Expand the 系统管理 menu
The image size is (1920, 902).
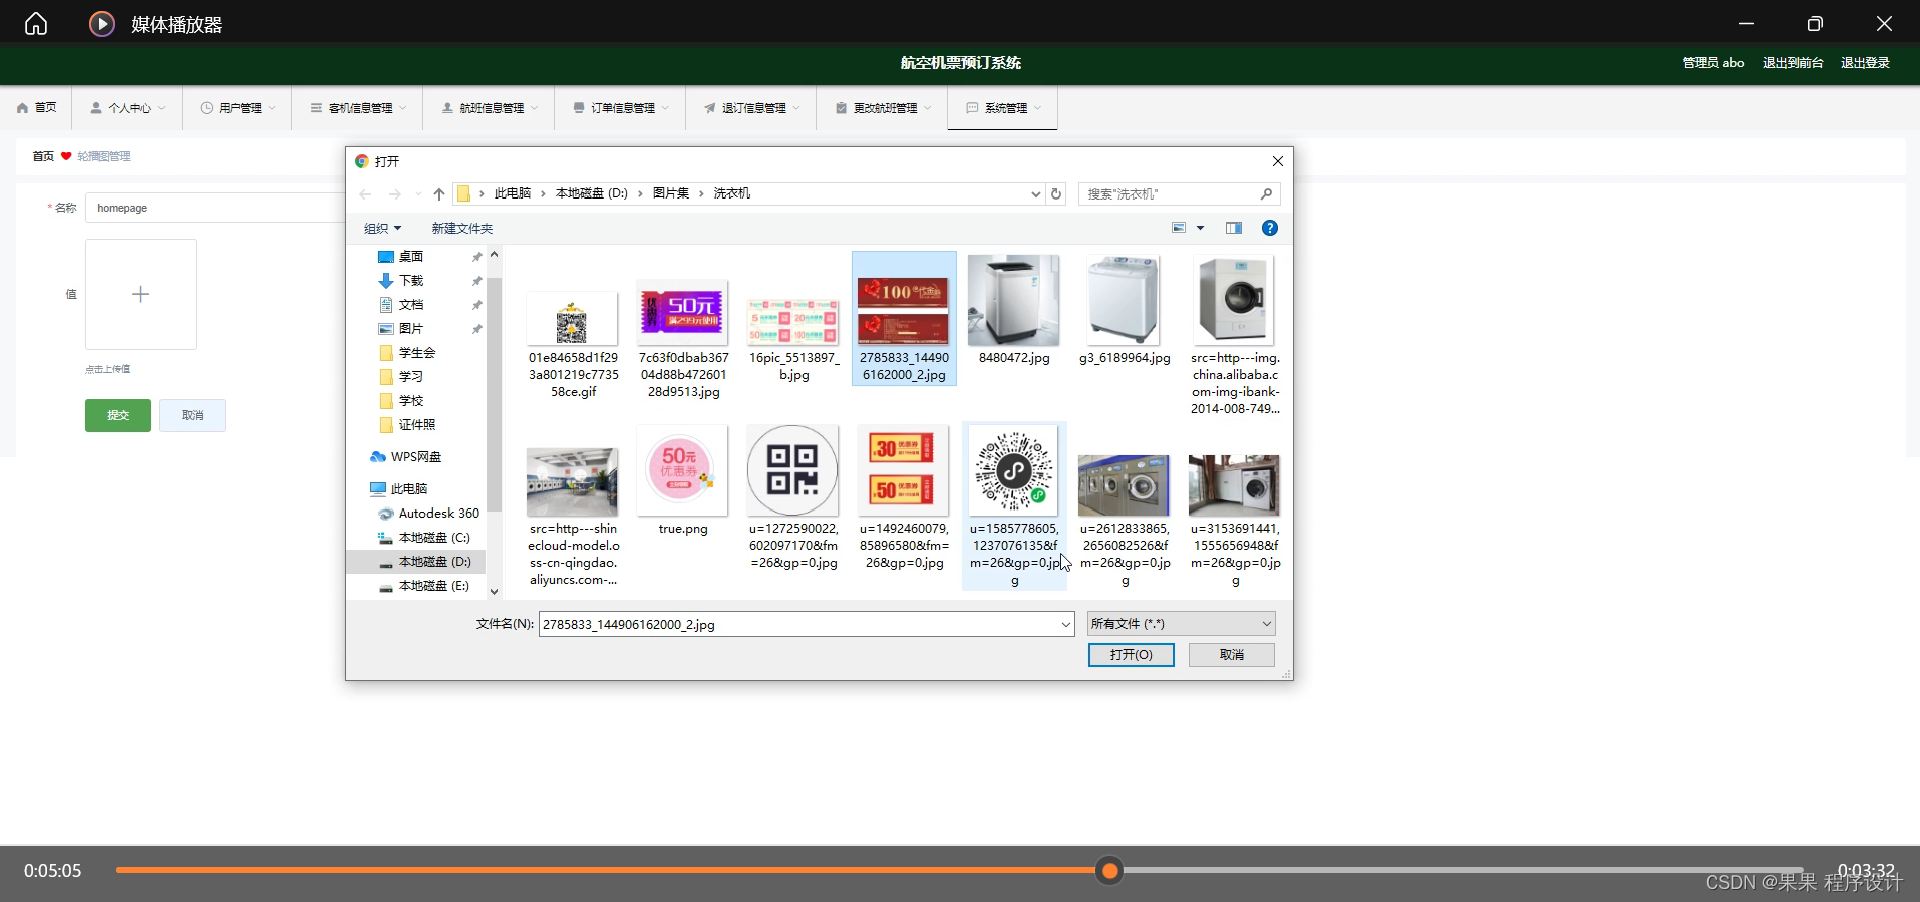(1003, 108)
